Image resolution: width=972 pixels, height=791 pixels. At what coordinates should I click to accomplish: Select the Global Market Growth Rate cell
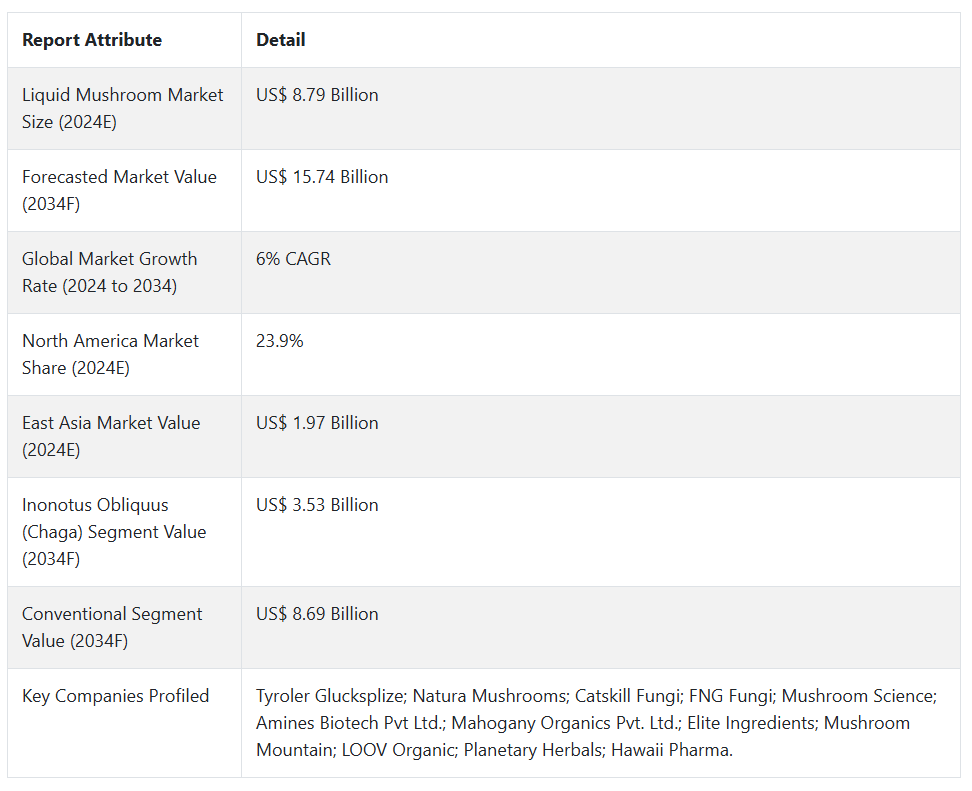pyautogui.click(x=110, y=272)
